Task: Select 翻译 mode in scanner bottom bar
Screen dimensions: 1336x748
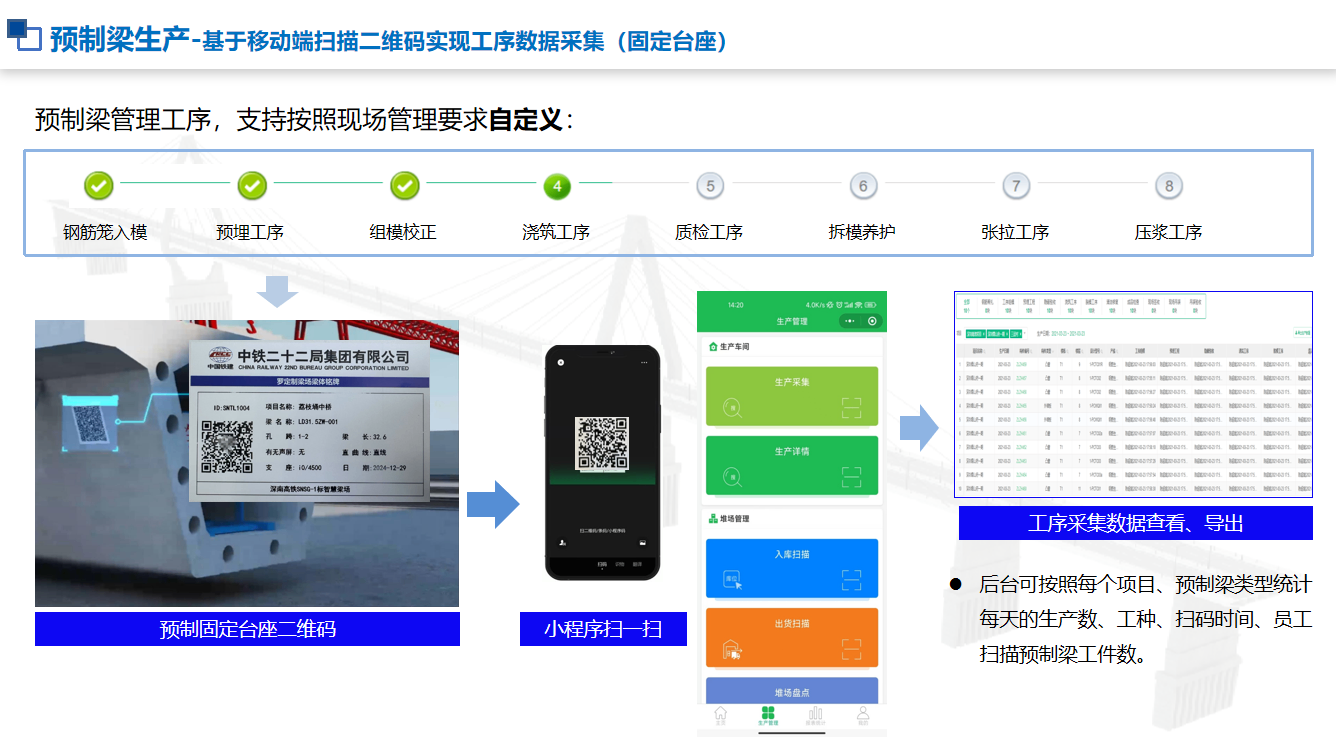Action: (637, 564)
